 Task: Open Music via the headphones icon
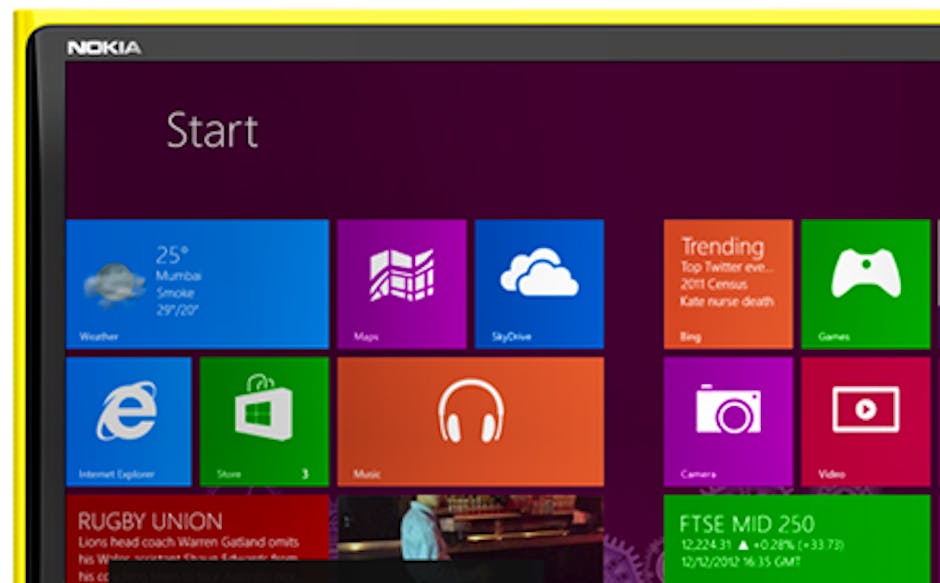pyautogui.click(x=470, y=411)
